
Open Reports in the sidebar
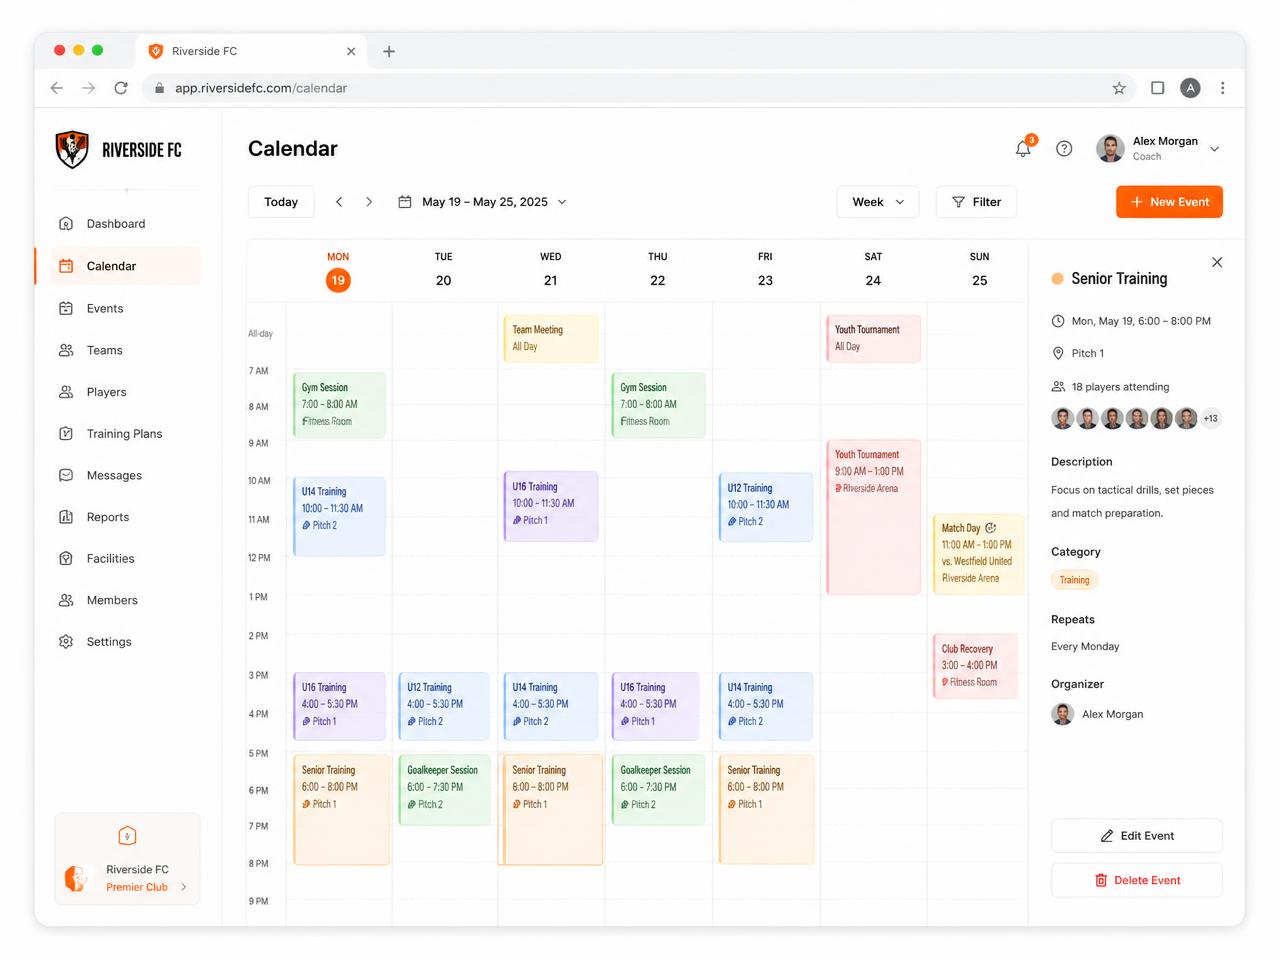pyautogui.click(x=125, y=517)
